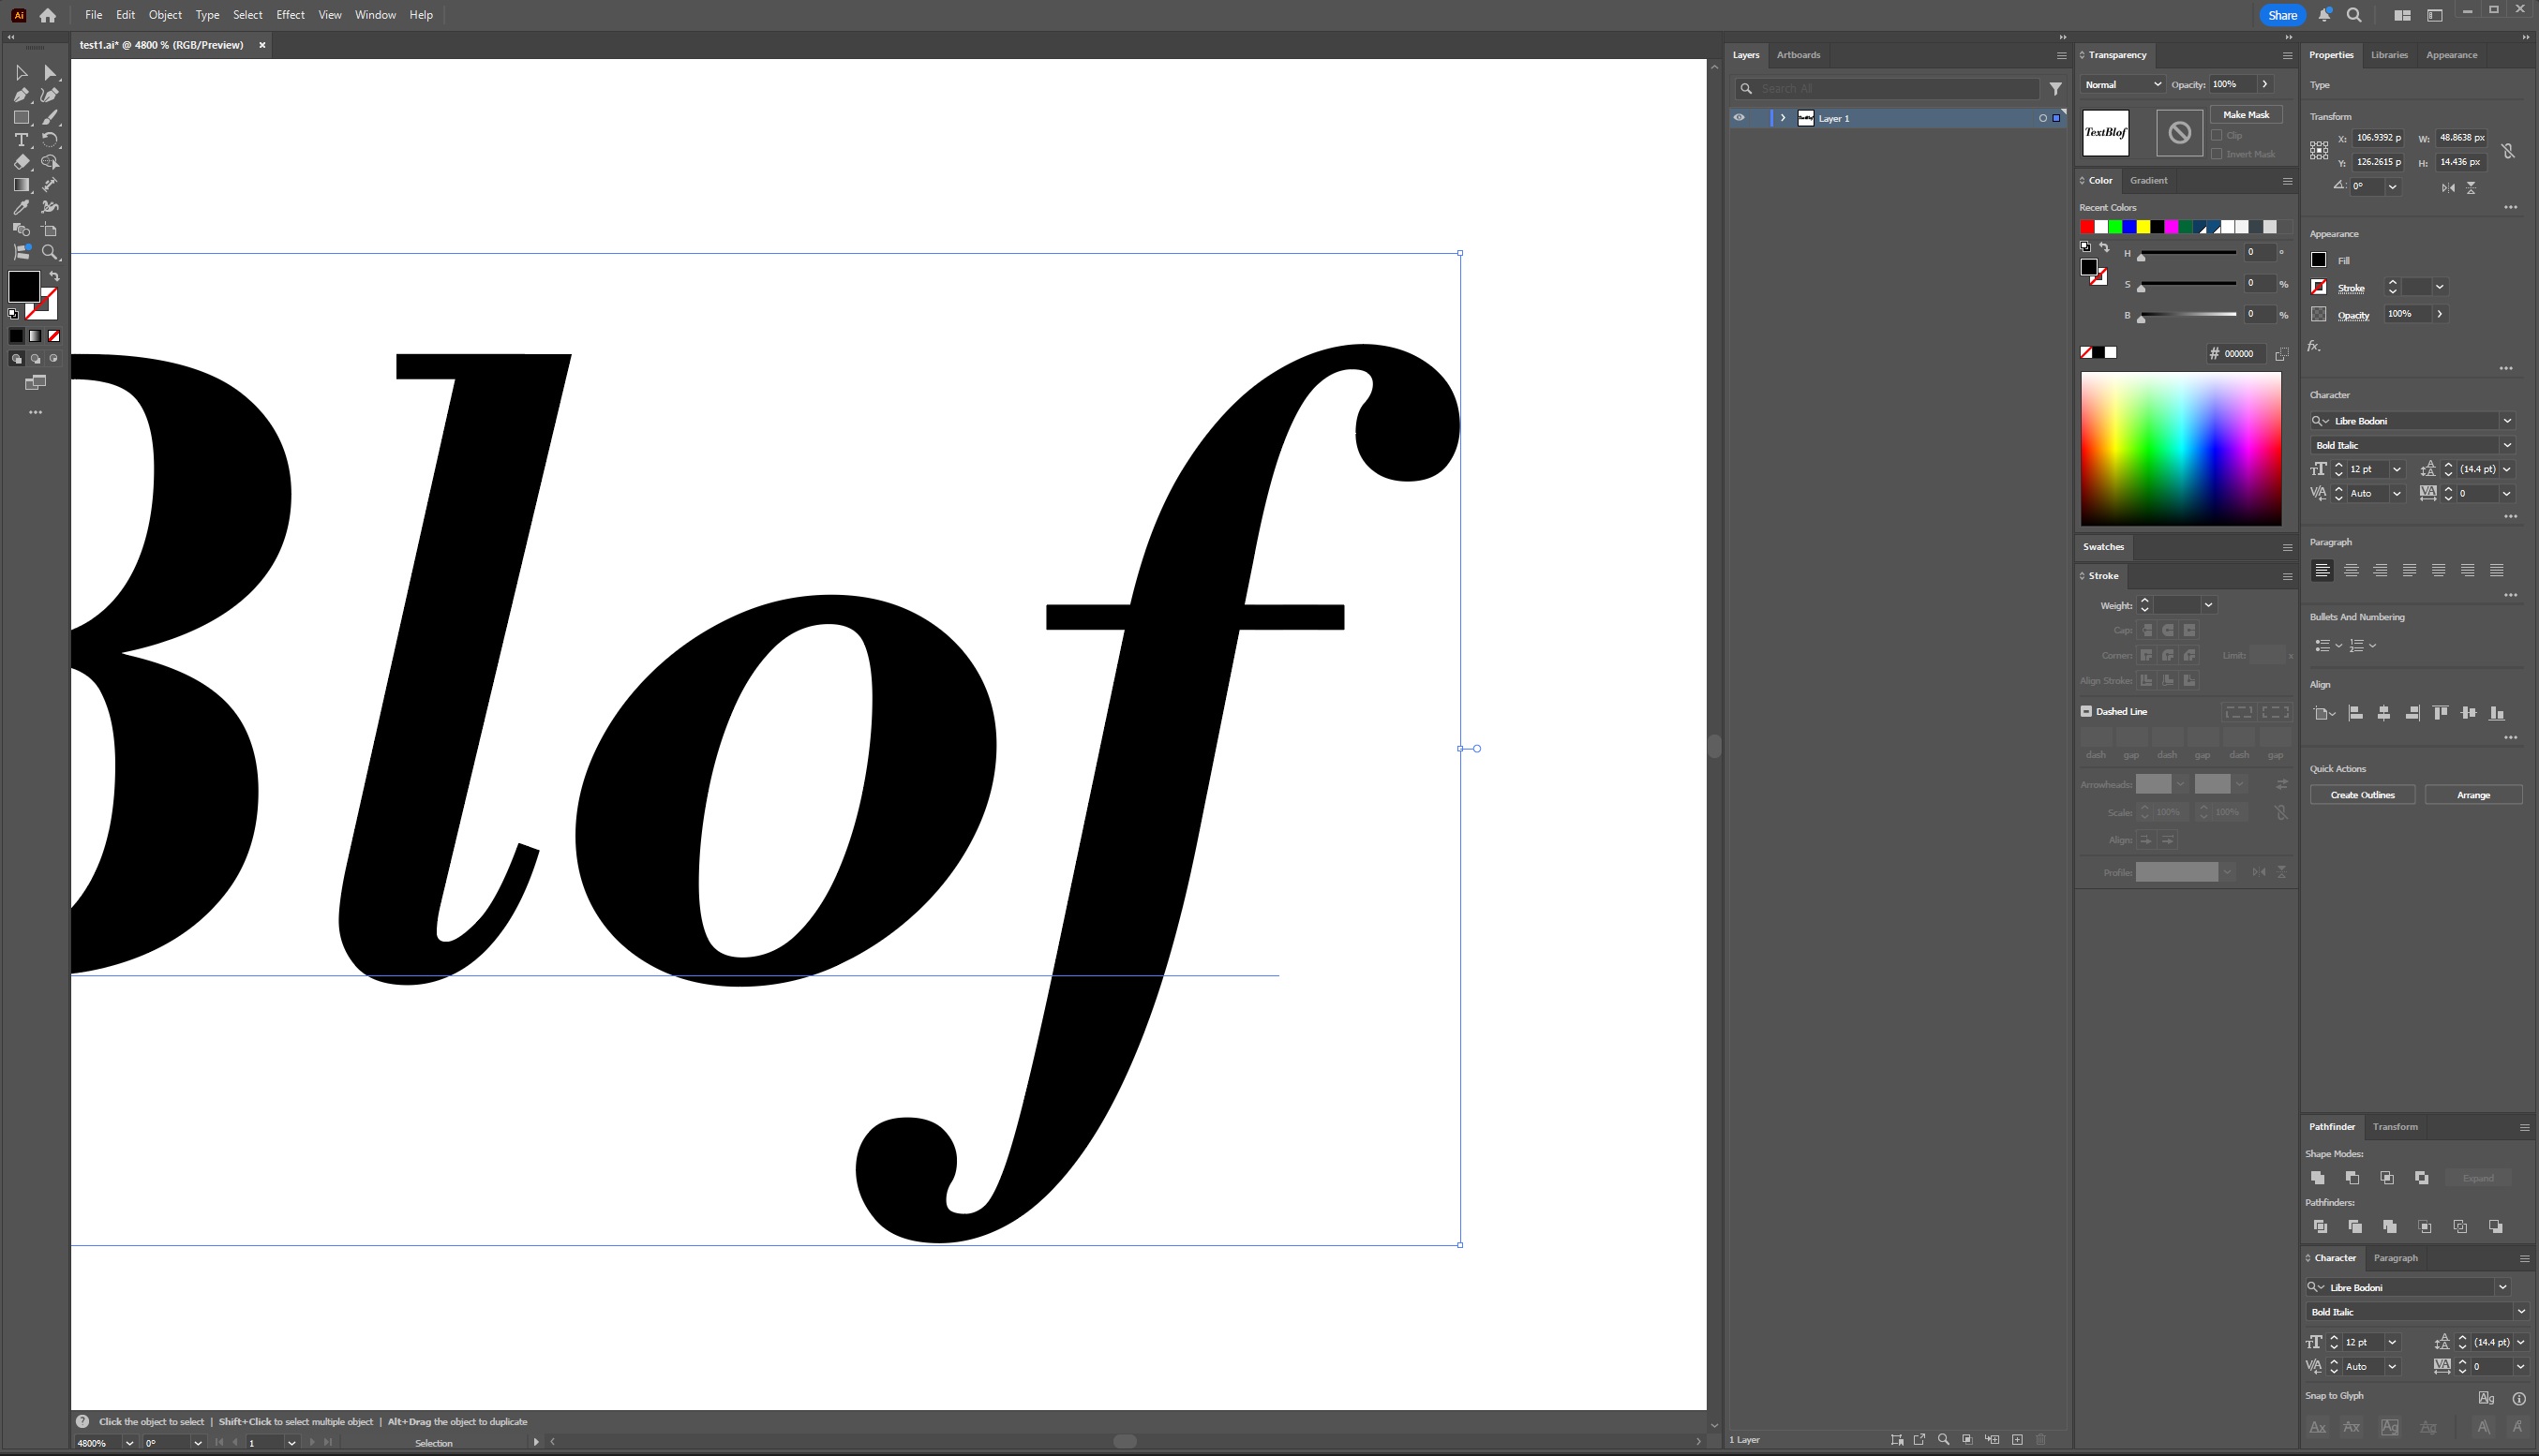Select the Direct Selection tool

tap(50, 72)
